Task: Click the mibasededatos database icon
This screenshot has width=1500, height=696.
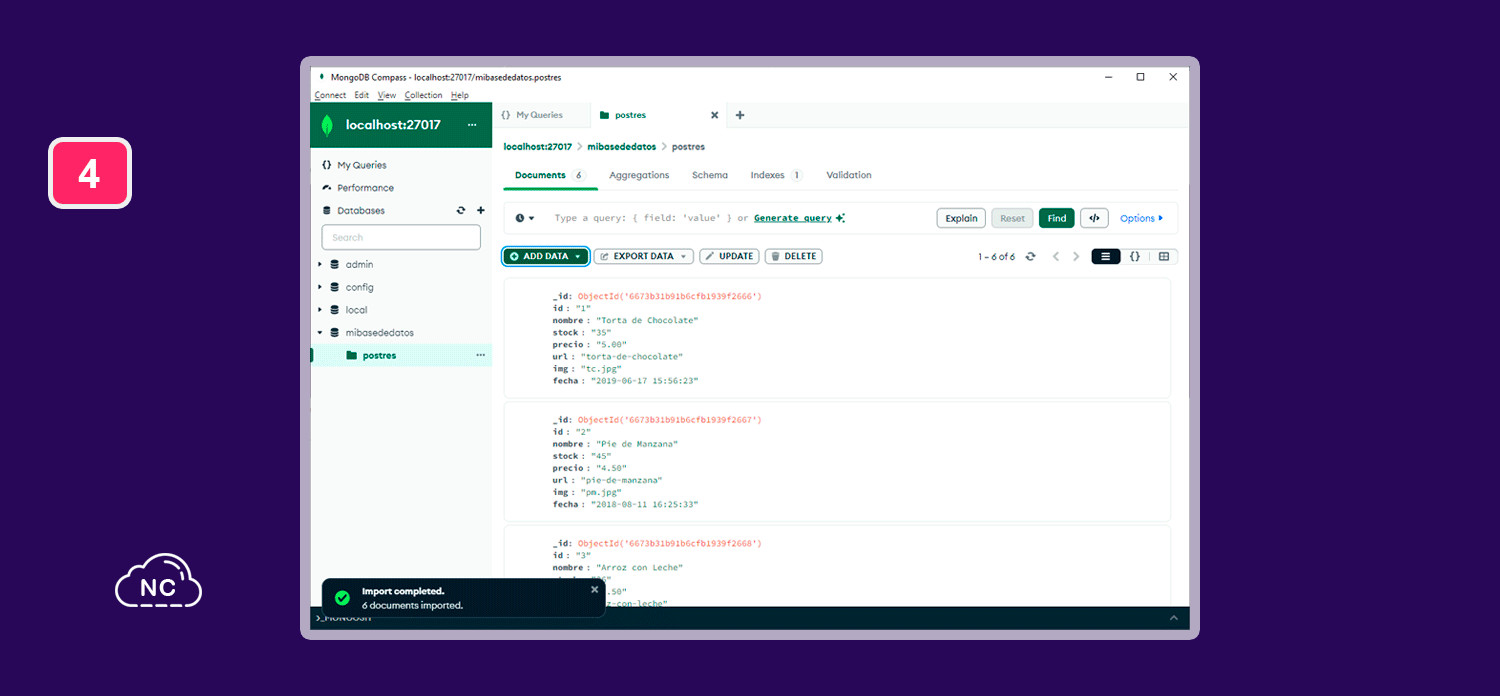Action: (x=335, y=333)
